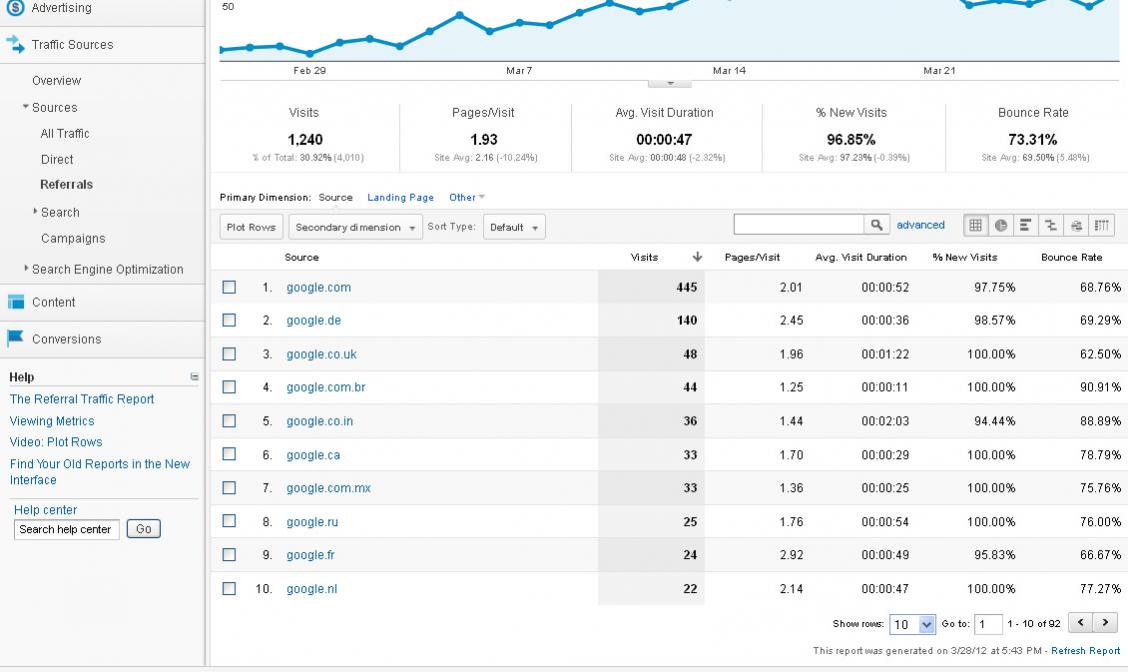
Task: Open All Traffic report
Action: coord(65,133)
